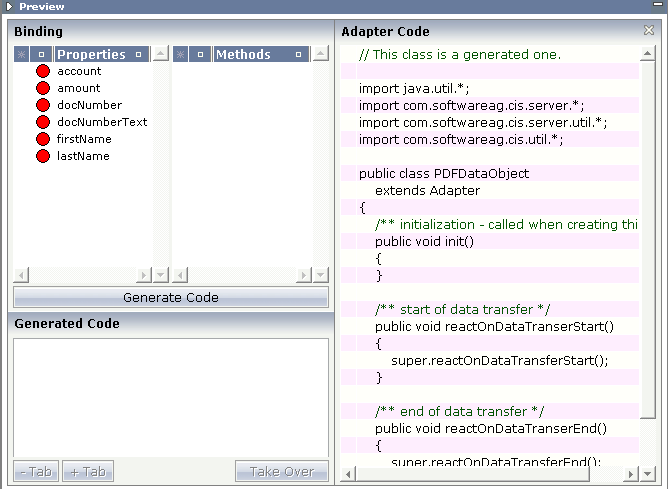Click the + Tab button

pos(88,472)
